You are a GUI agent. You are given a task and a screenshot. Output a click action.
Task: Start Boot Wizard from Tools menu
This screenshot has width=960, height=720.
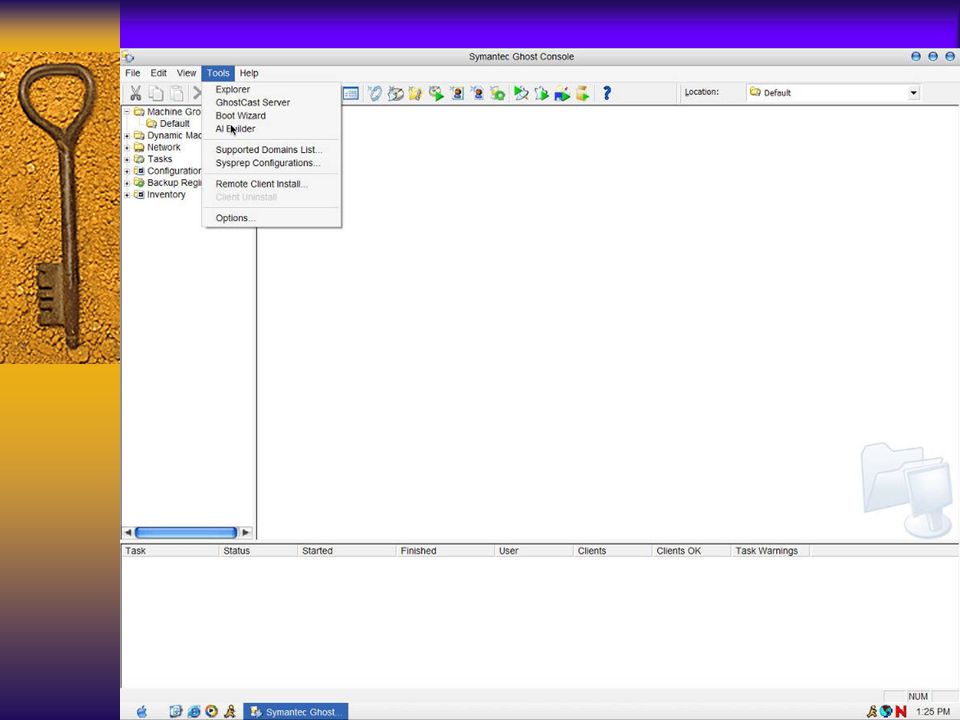[x=272, y=116]
